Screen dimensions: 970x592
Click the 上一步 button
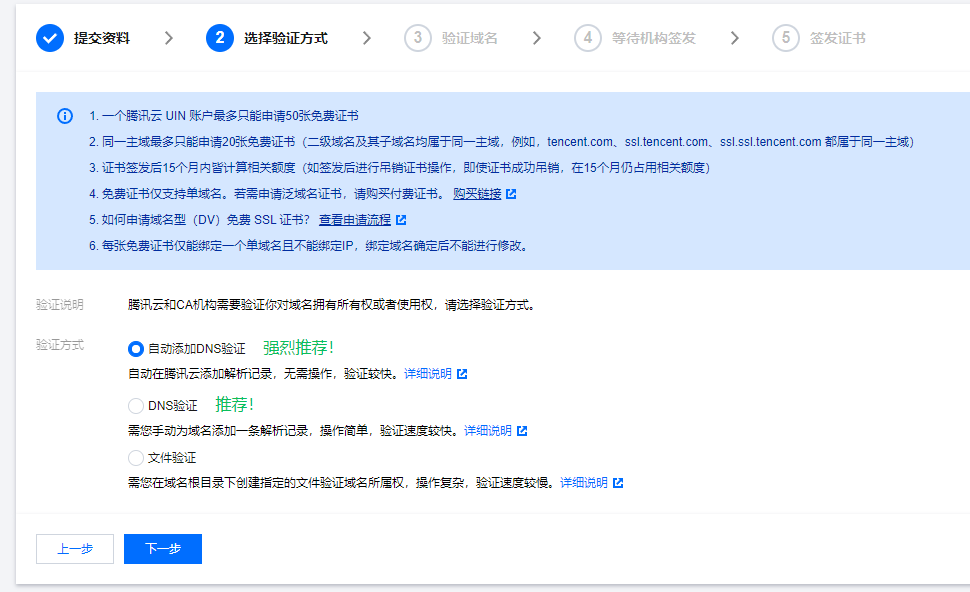click(74, 548)
